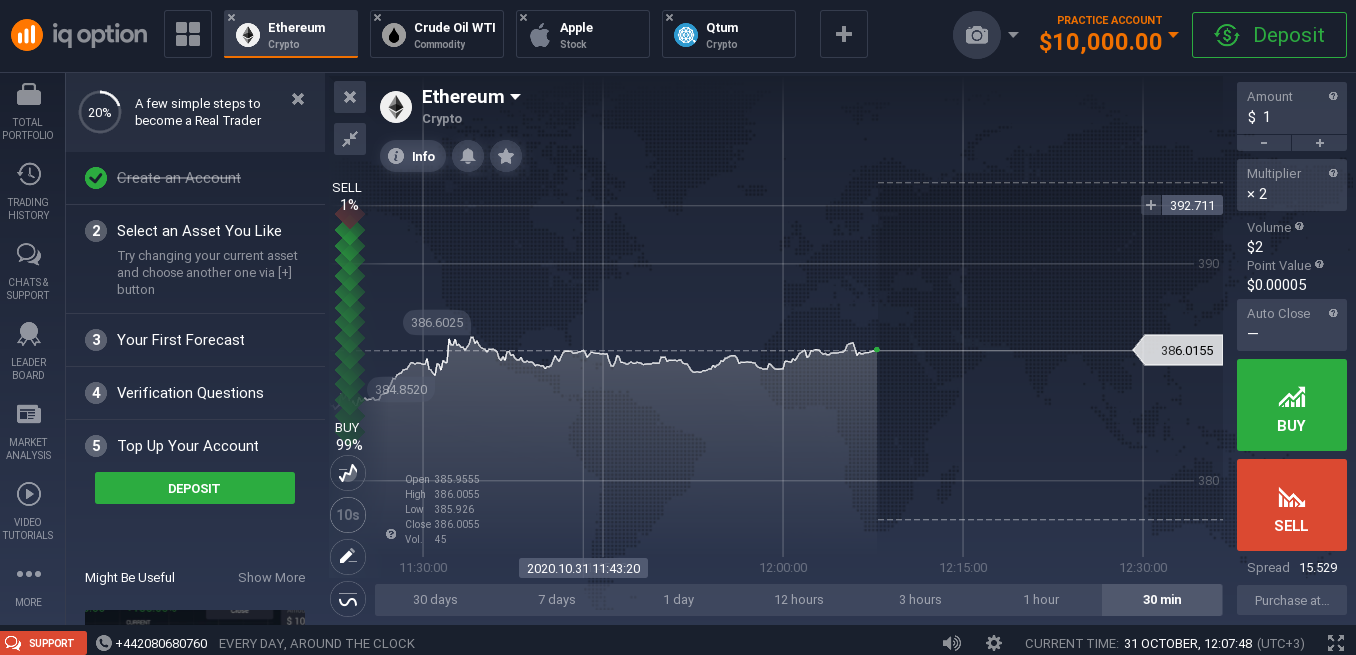This screenshot has width=1356, height=655.
Task: Select the 7 days timeframe
Action: point(556,600)
